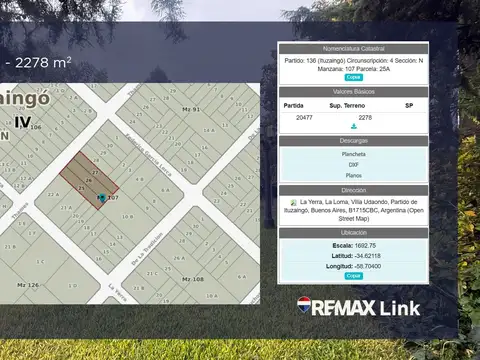
Task: Click parcel 21 C in Mz 108
Action: (x=152, y=274)
